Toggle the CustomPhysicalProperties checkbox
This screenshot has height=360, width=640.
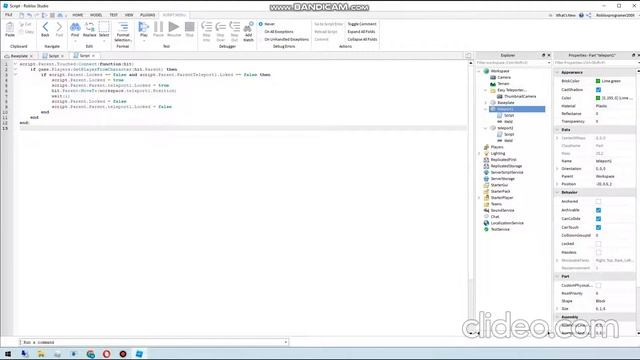point(598,285)
